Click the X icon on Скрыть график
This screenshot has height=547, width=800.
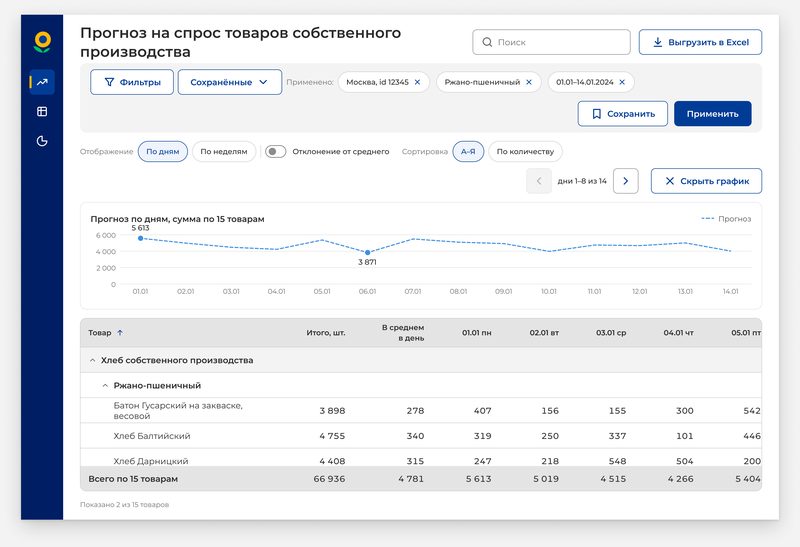[670, 181]
